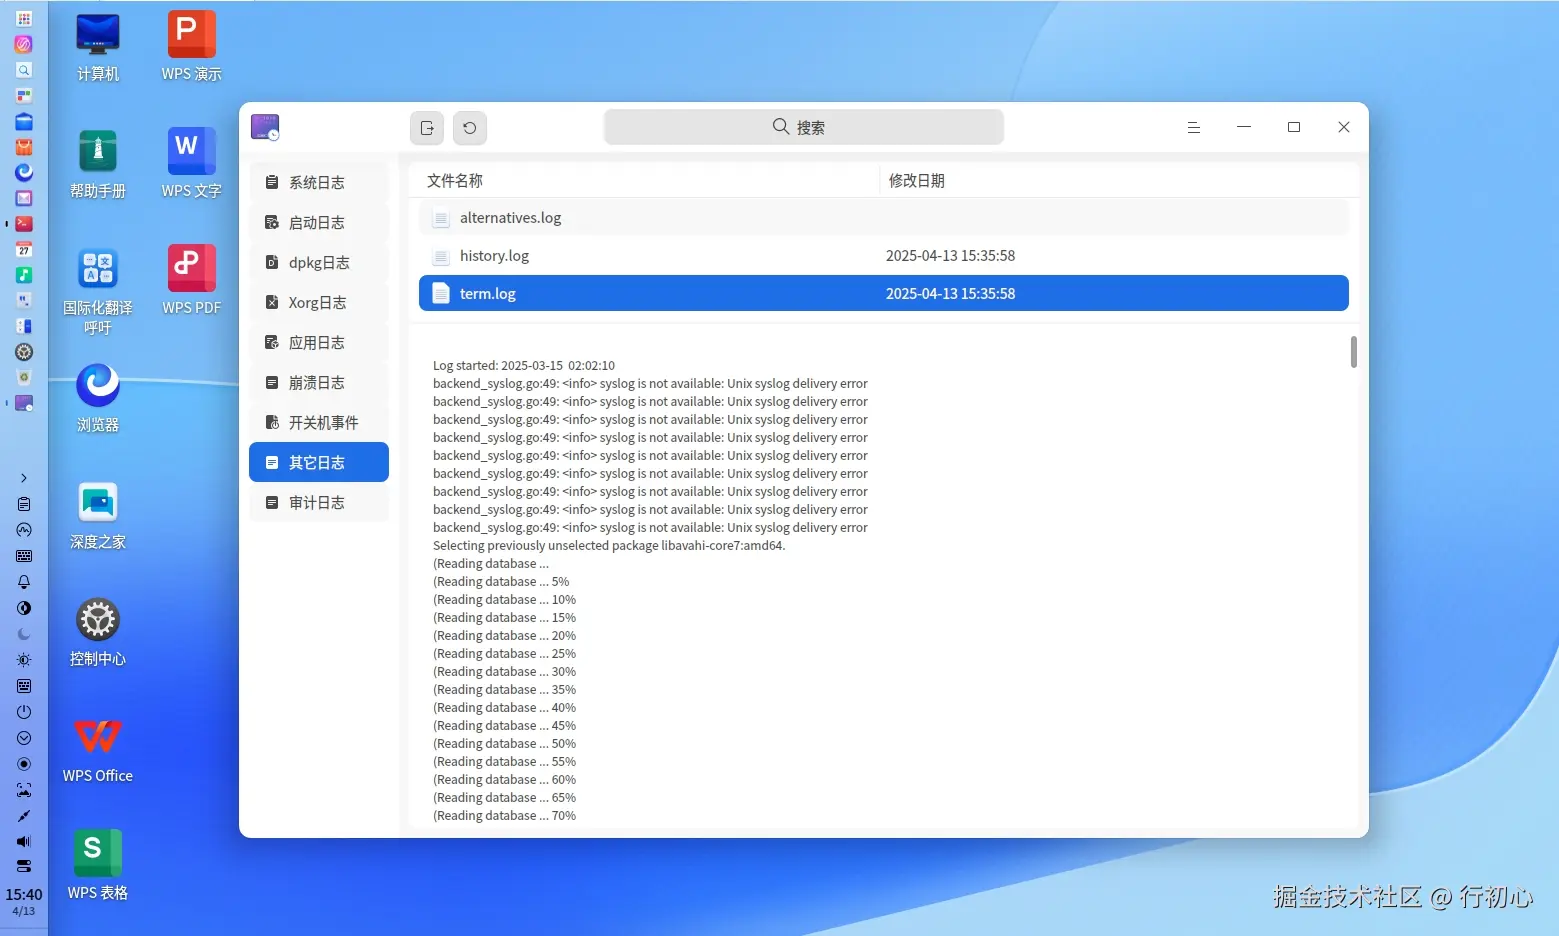Click the refresh log button in toolbar
1559x936 pixels.
(470, 128)
